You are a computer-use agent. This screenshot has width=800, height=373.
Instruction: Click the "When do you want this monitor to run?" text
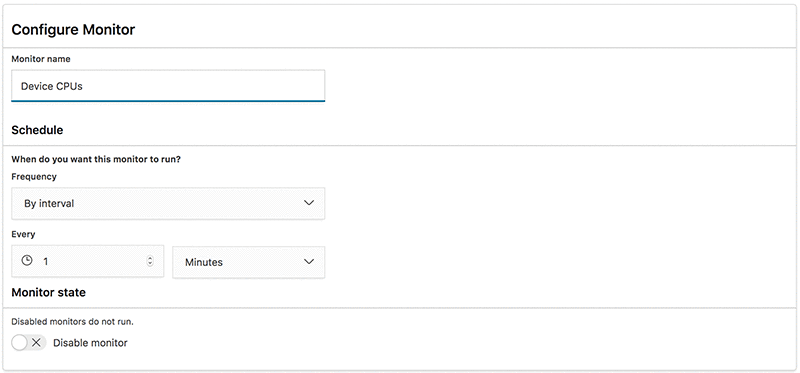point(96,159)
